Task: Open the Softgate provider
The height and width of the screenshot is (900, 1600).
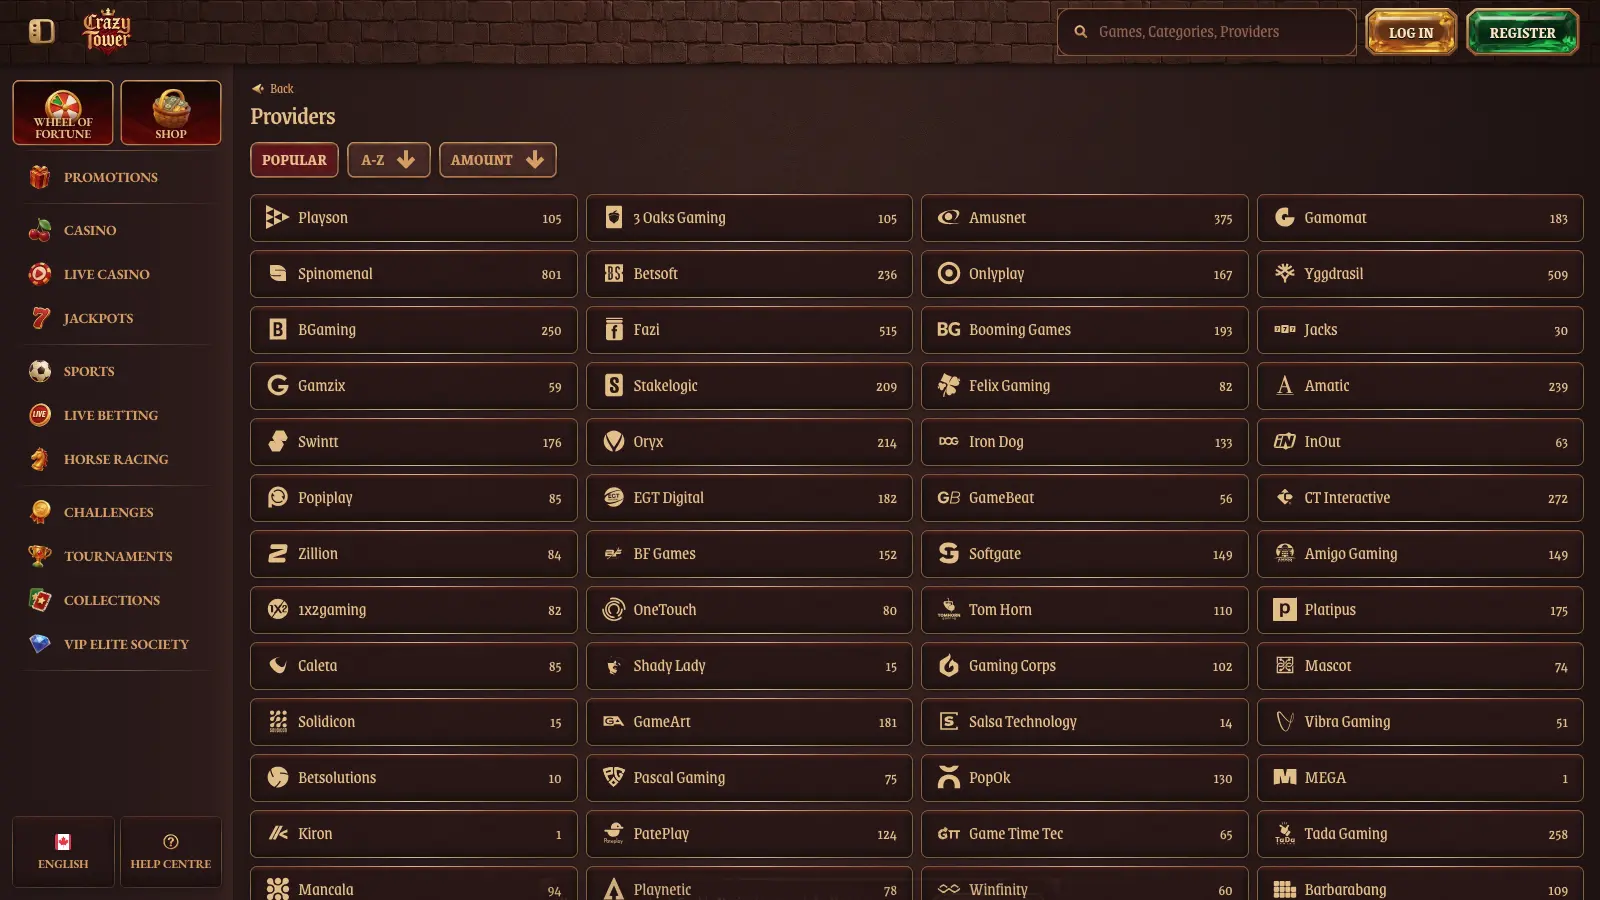Action: (x=1085, y=554)
